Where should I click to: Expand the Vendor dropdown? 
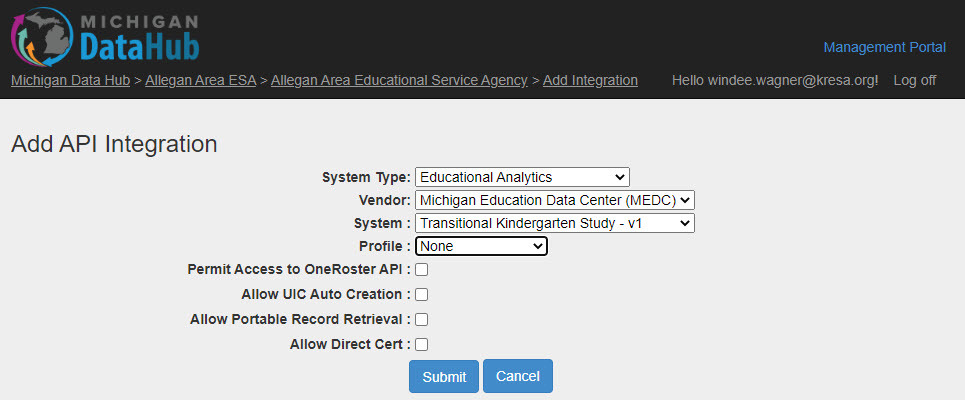(555, 200)
